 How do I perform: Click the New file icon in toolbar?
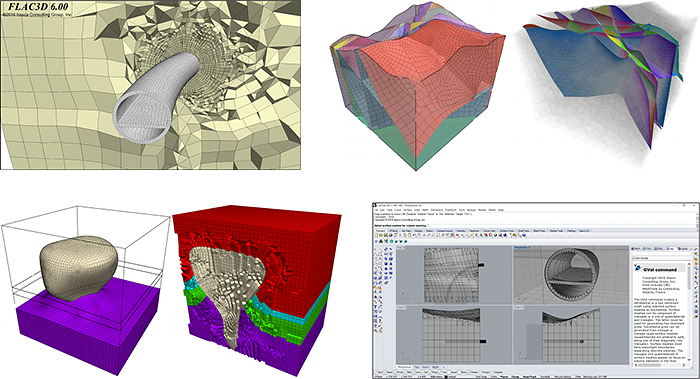pyautogui.click(x=376, y=235)
